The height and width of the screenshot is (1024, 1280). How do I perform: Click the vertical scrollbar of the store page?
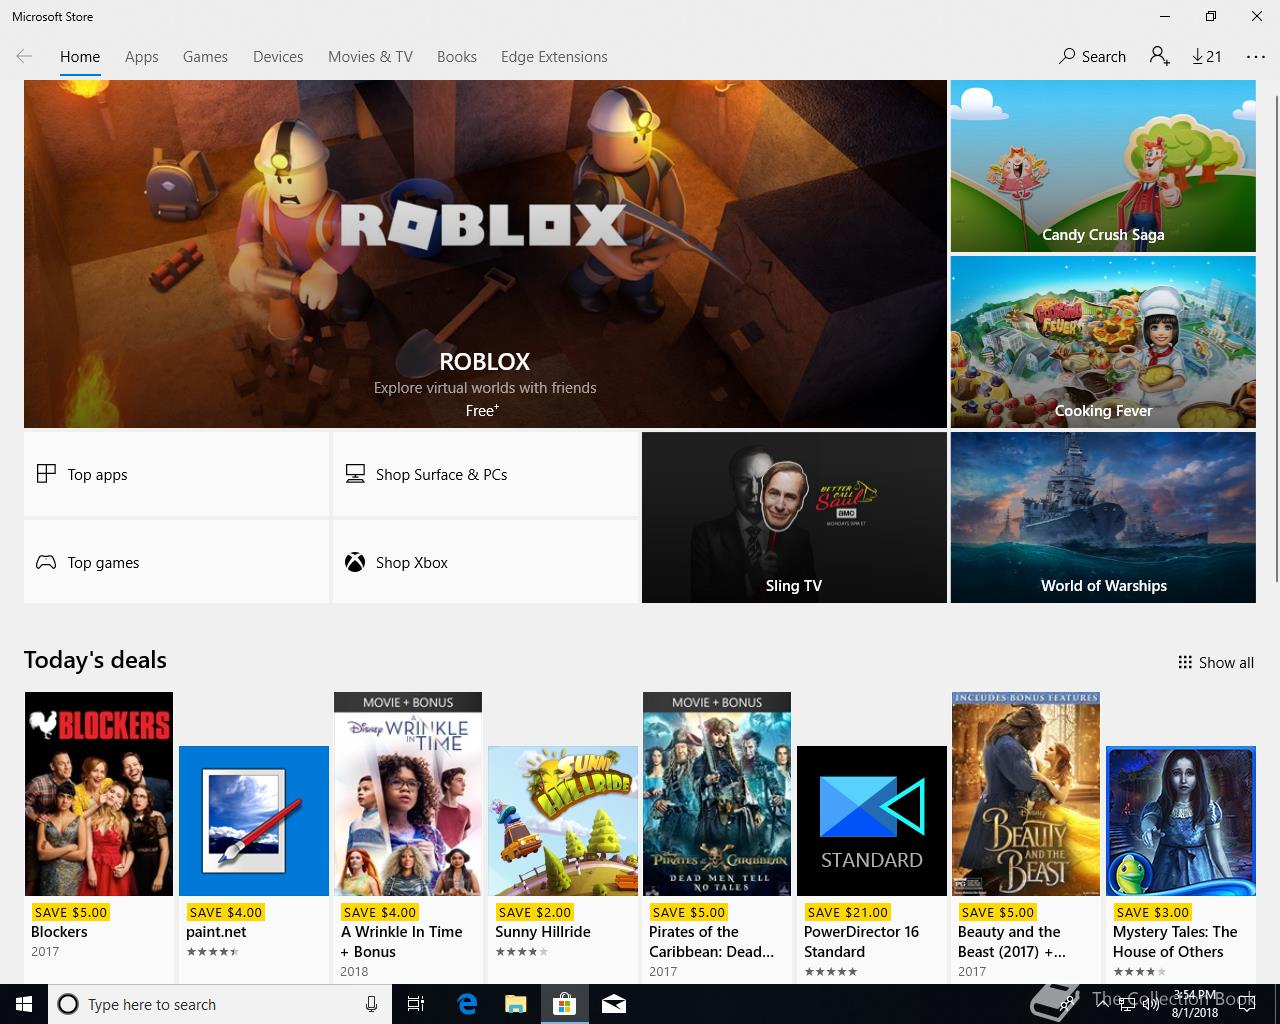[1275, 340]
